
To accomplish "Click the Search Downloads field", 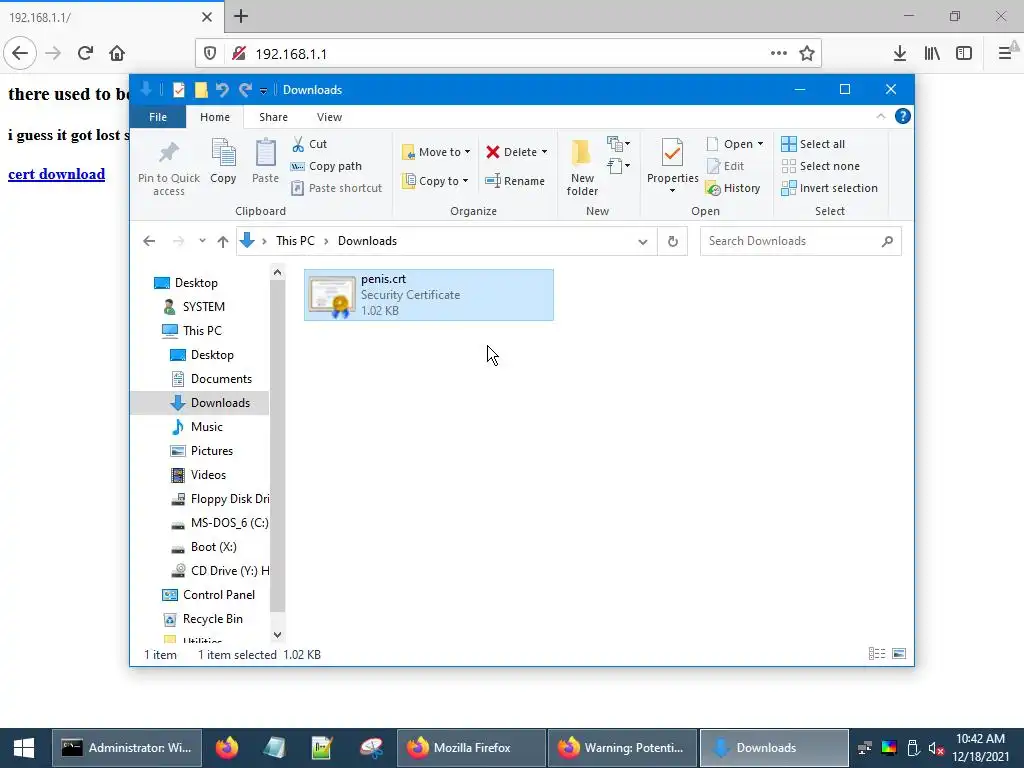I will 801,241.
